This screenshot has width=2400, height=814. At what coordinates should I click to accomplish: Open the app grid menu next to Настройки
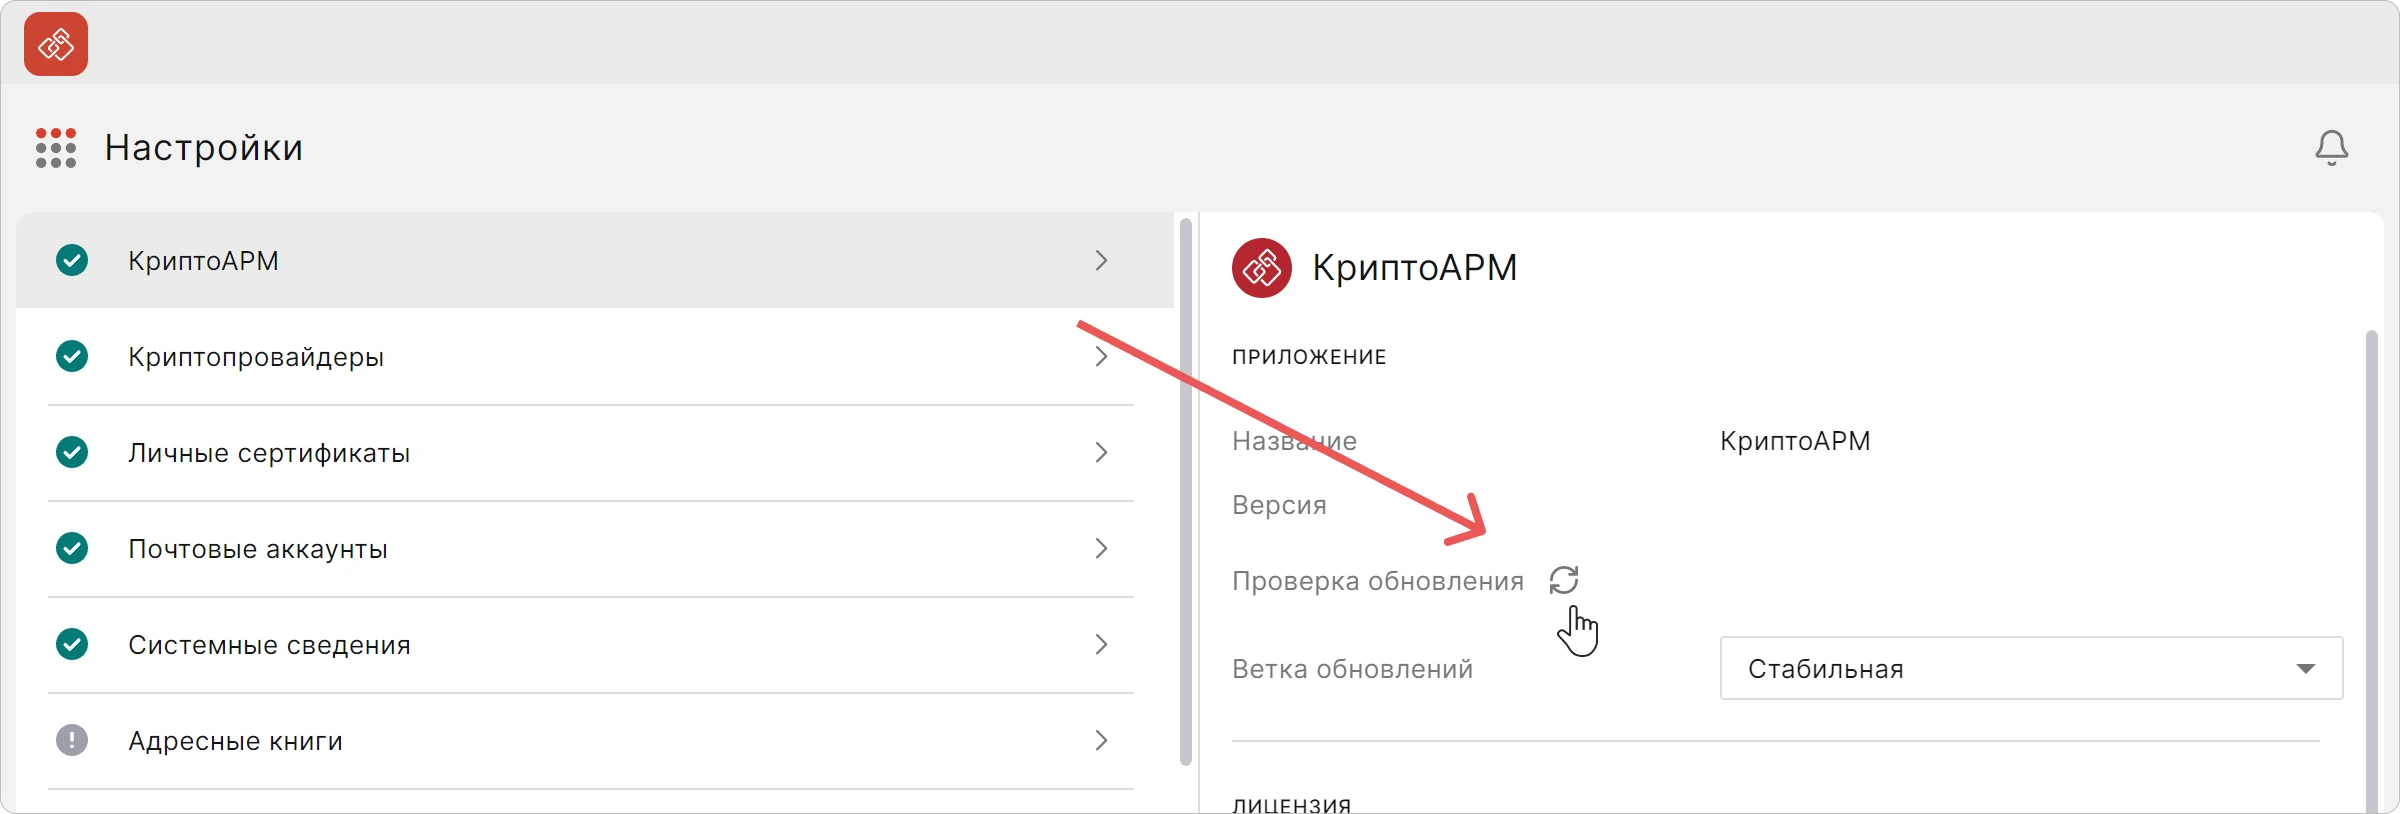[x=56, y=148]
